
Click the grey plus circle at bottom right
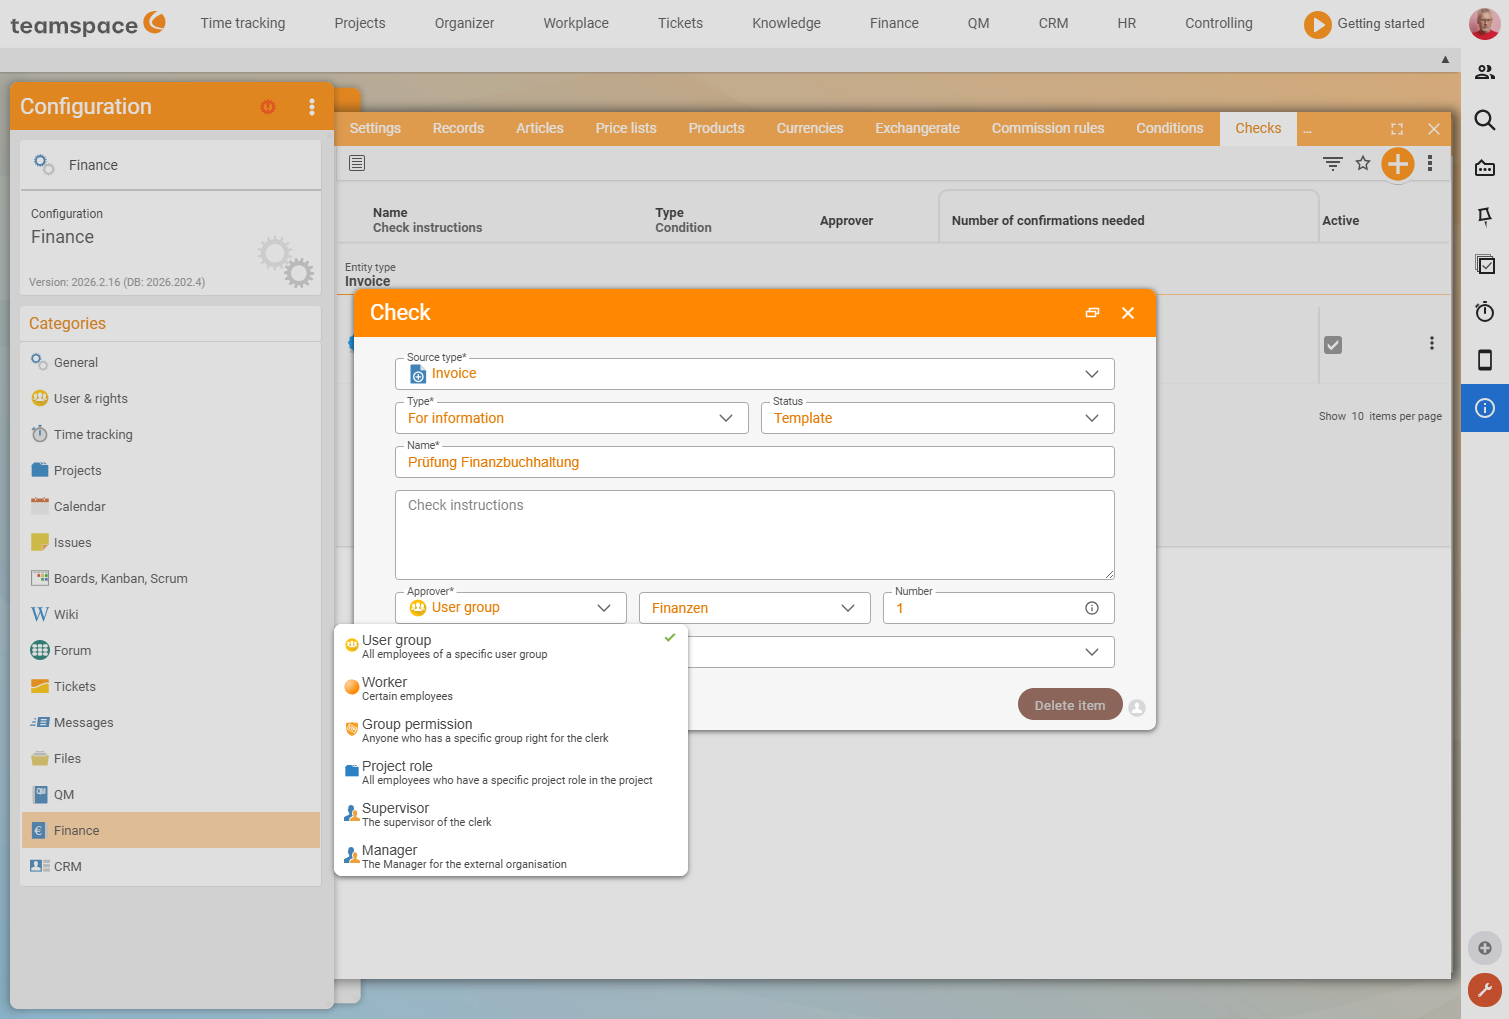(x=1485, y=948)
